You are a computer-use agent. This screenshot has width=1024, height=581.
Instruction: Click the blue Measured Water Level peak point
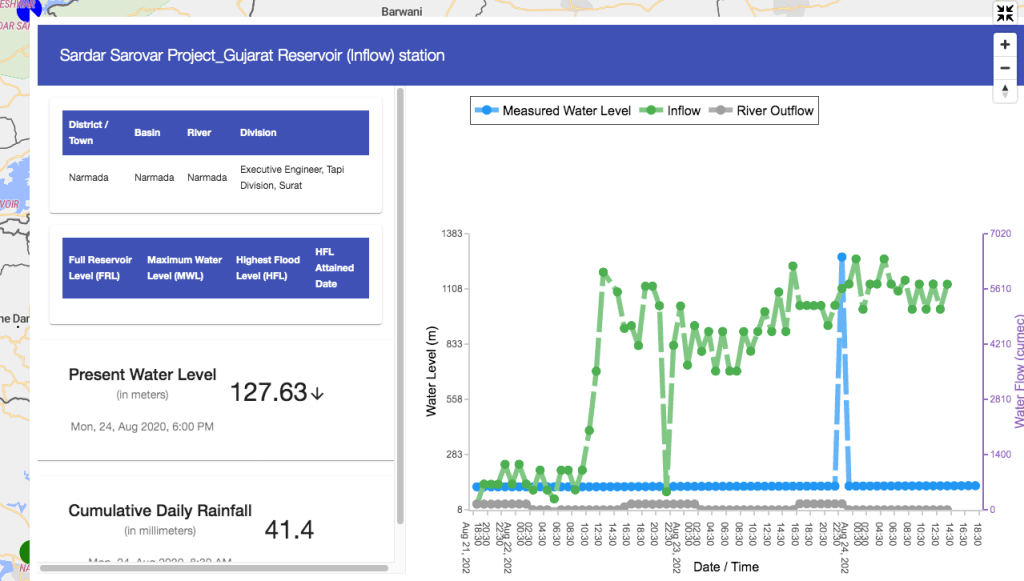842,258
